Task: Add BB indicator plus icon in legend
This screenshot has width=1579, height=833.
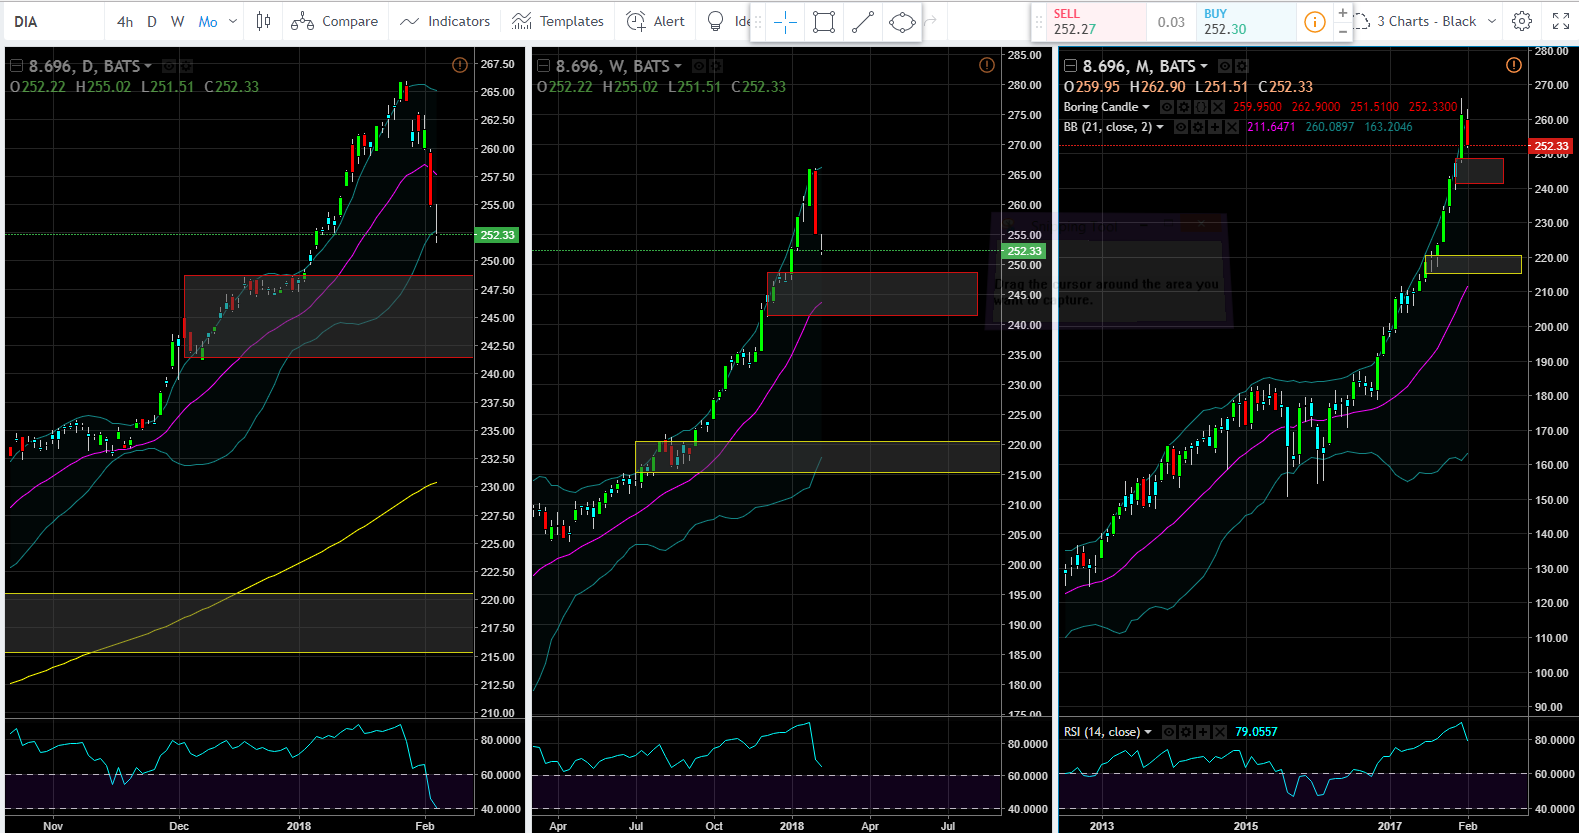Action: [x=1215, y=127]
